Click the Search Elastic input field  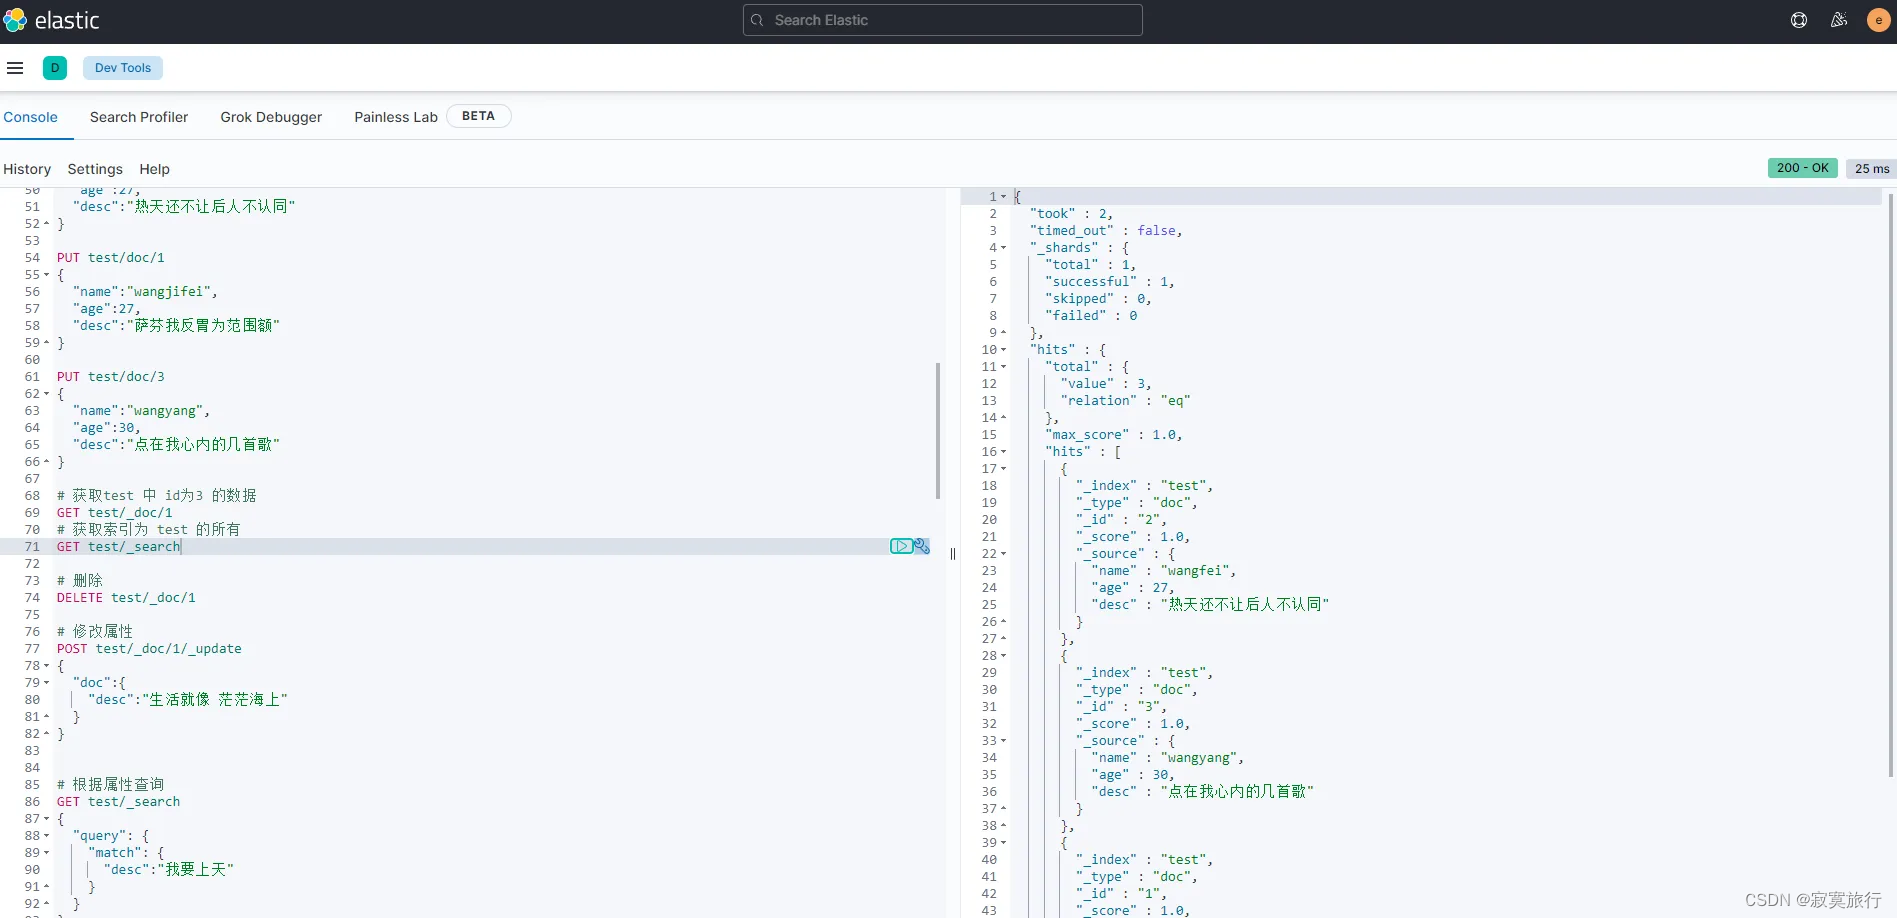click(x=943, y=20)
